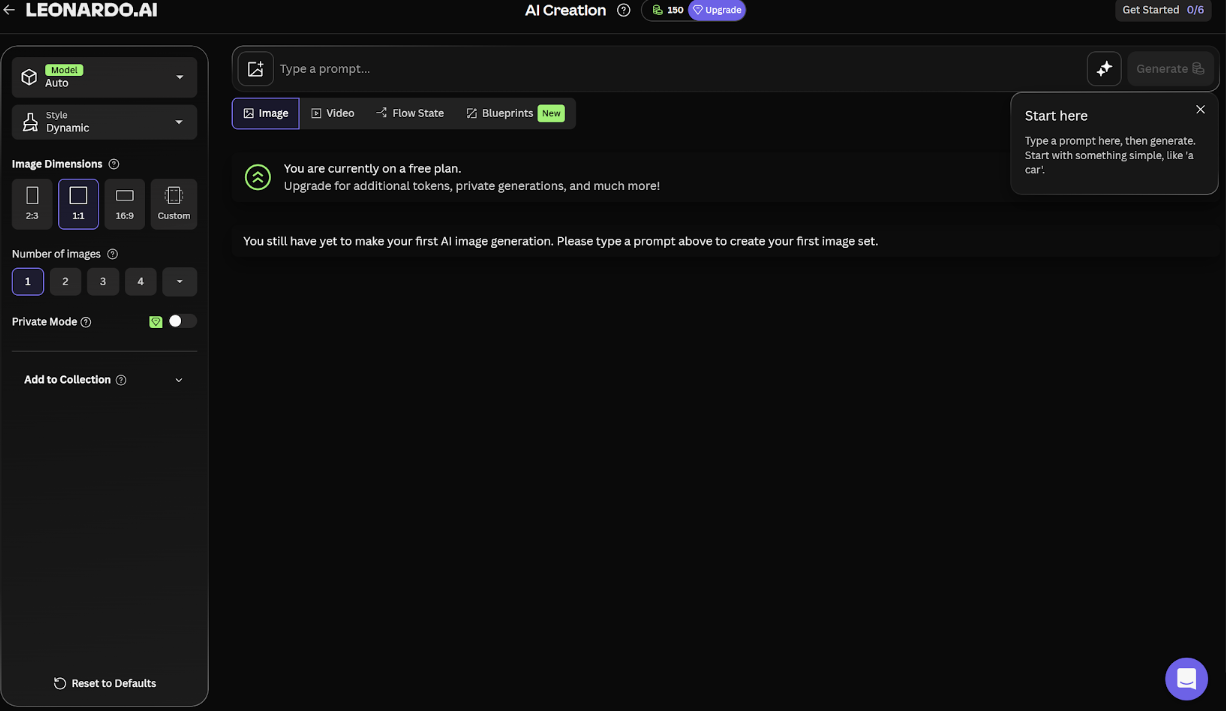This screenshot has height=711, width=1226.
Task: Select the 2:3 image dimension option
Action: [x=32, y=204]
